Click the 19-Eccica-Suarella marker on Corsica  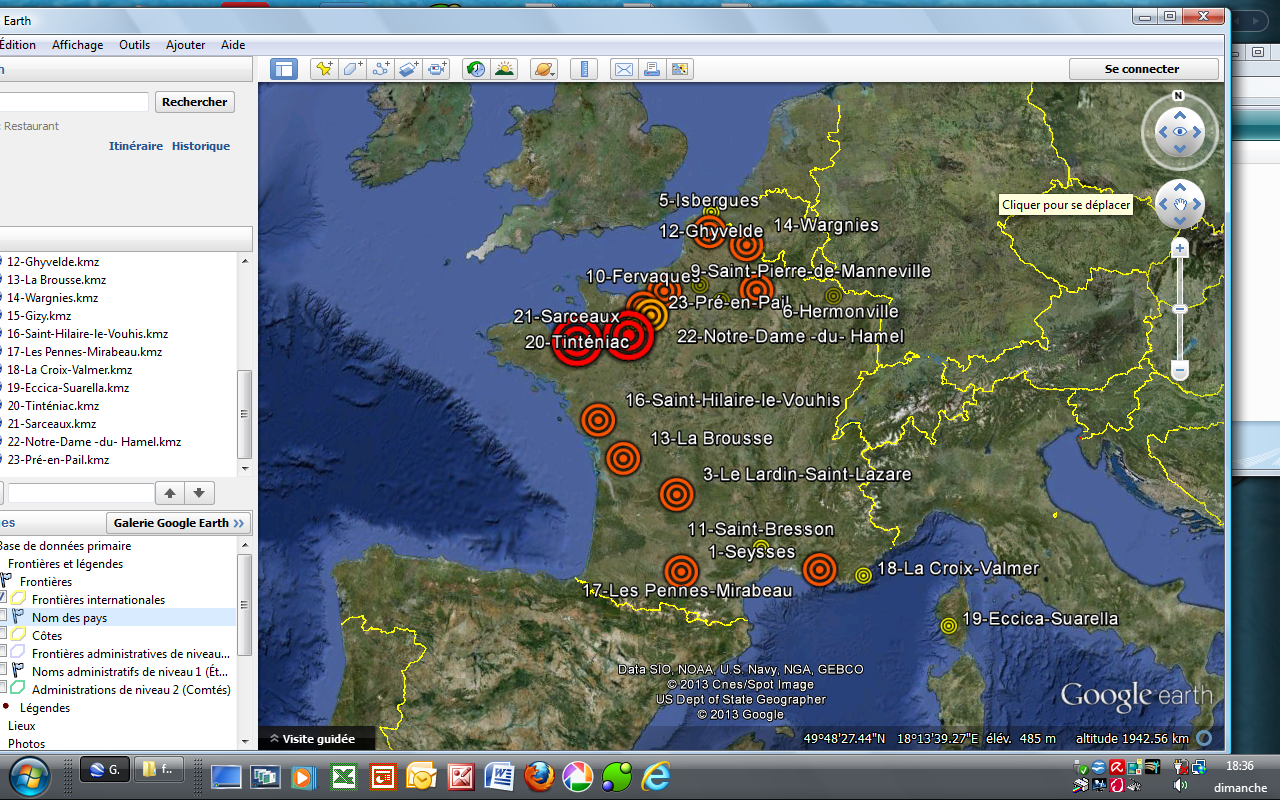pyautogui.click(x=948, y=626)
